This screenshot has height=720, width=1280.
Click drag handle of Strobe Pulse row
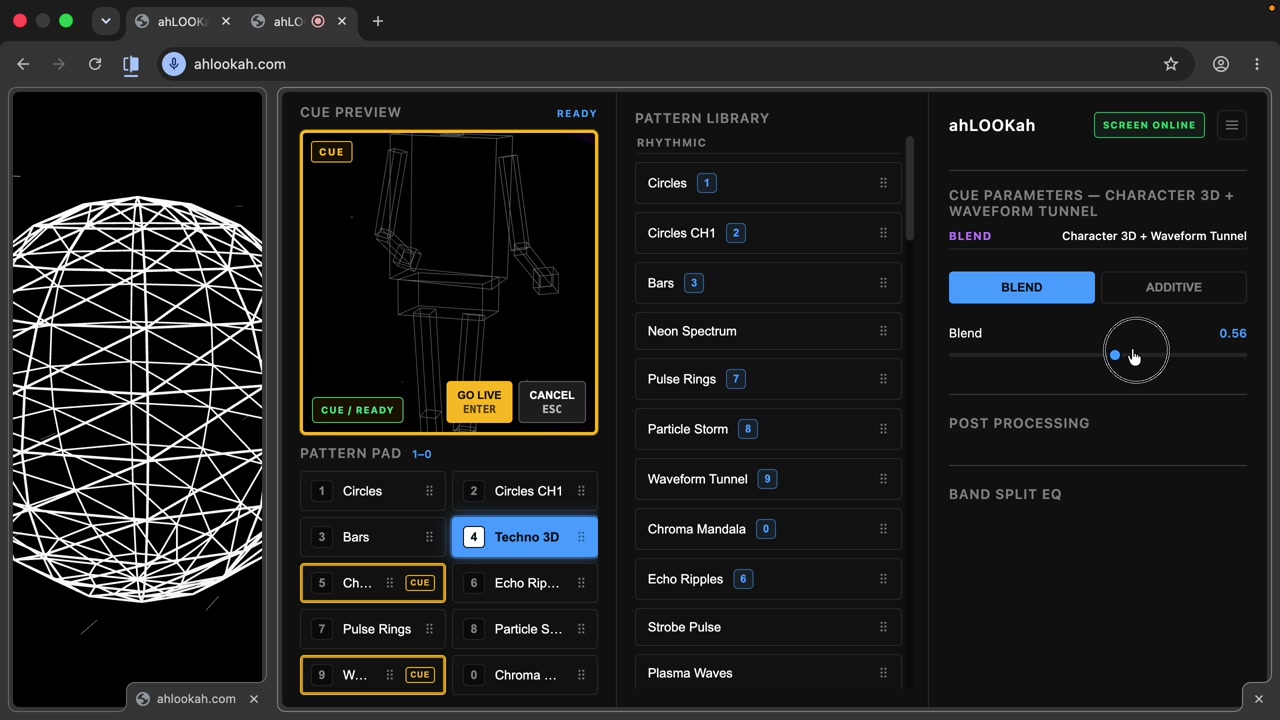click(x=883, y=627)
